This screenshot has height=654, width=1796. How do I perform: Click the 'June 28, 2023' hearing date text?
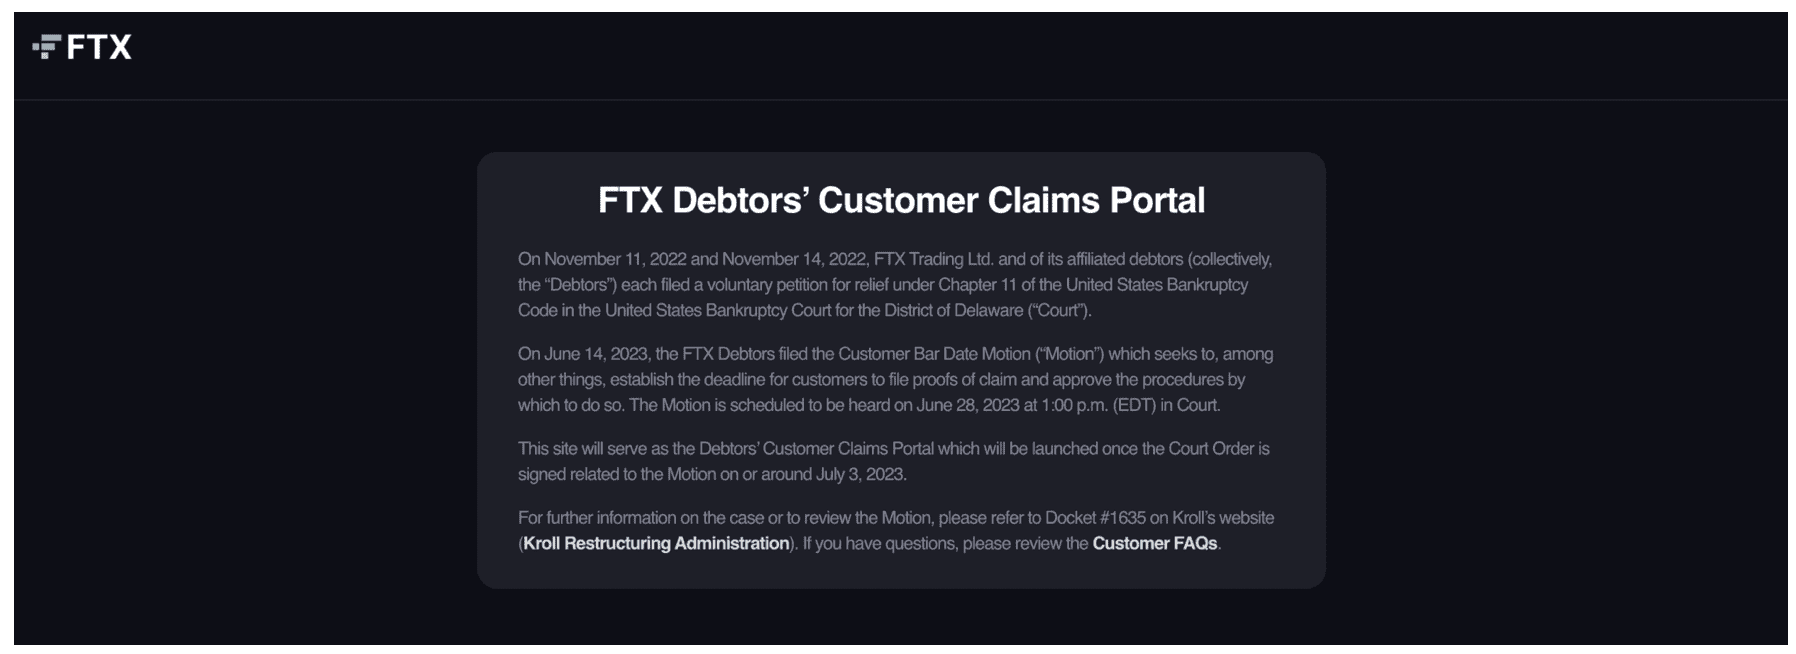966,405
